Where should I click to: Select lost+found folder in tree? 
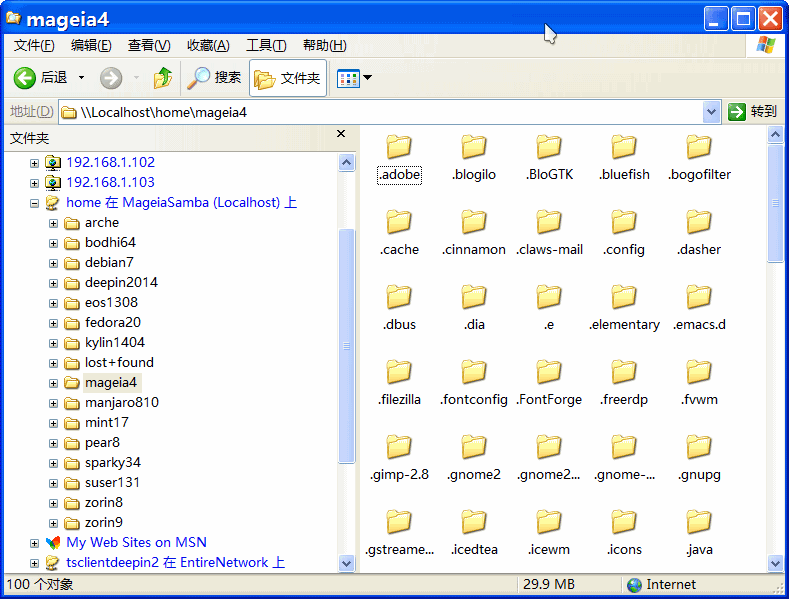tap(119, 362)
